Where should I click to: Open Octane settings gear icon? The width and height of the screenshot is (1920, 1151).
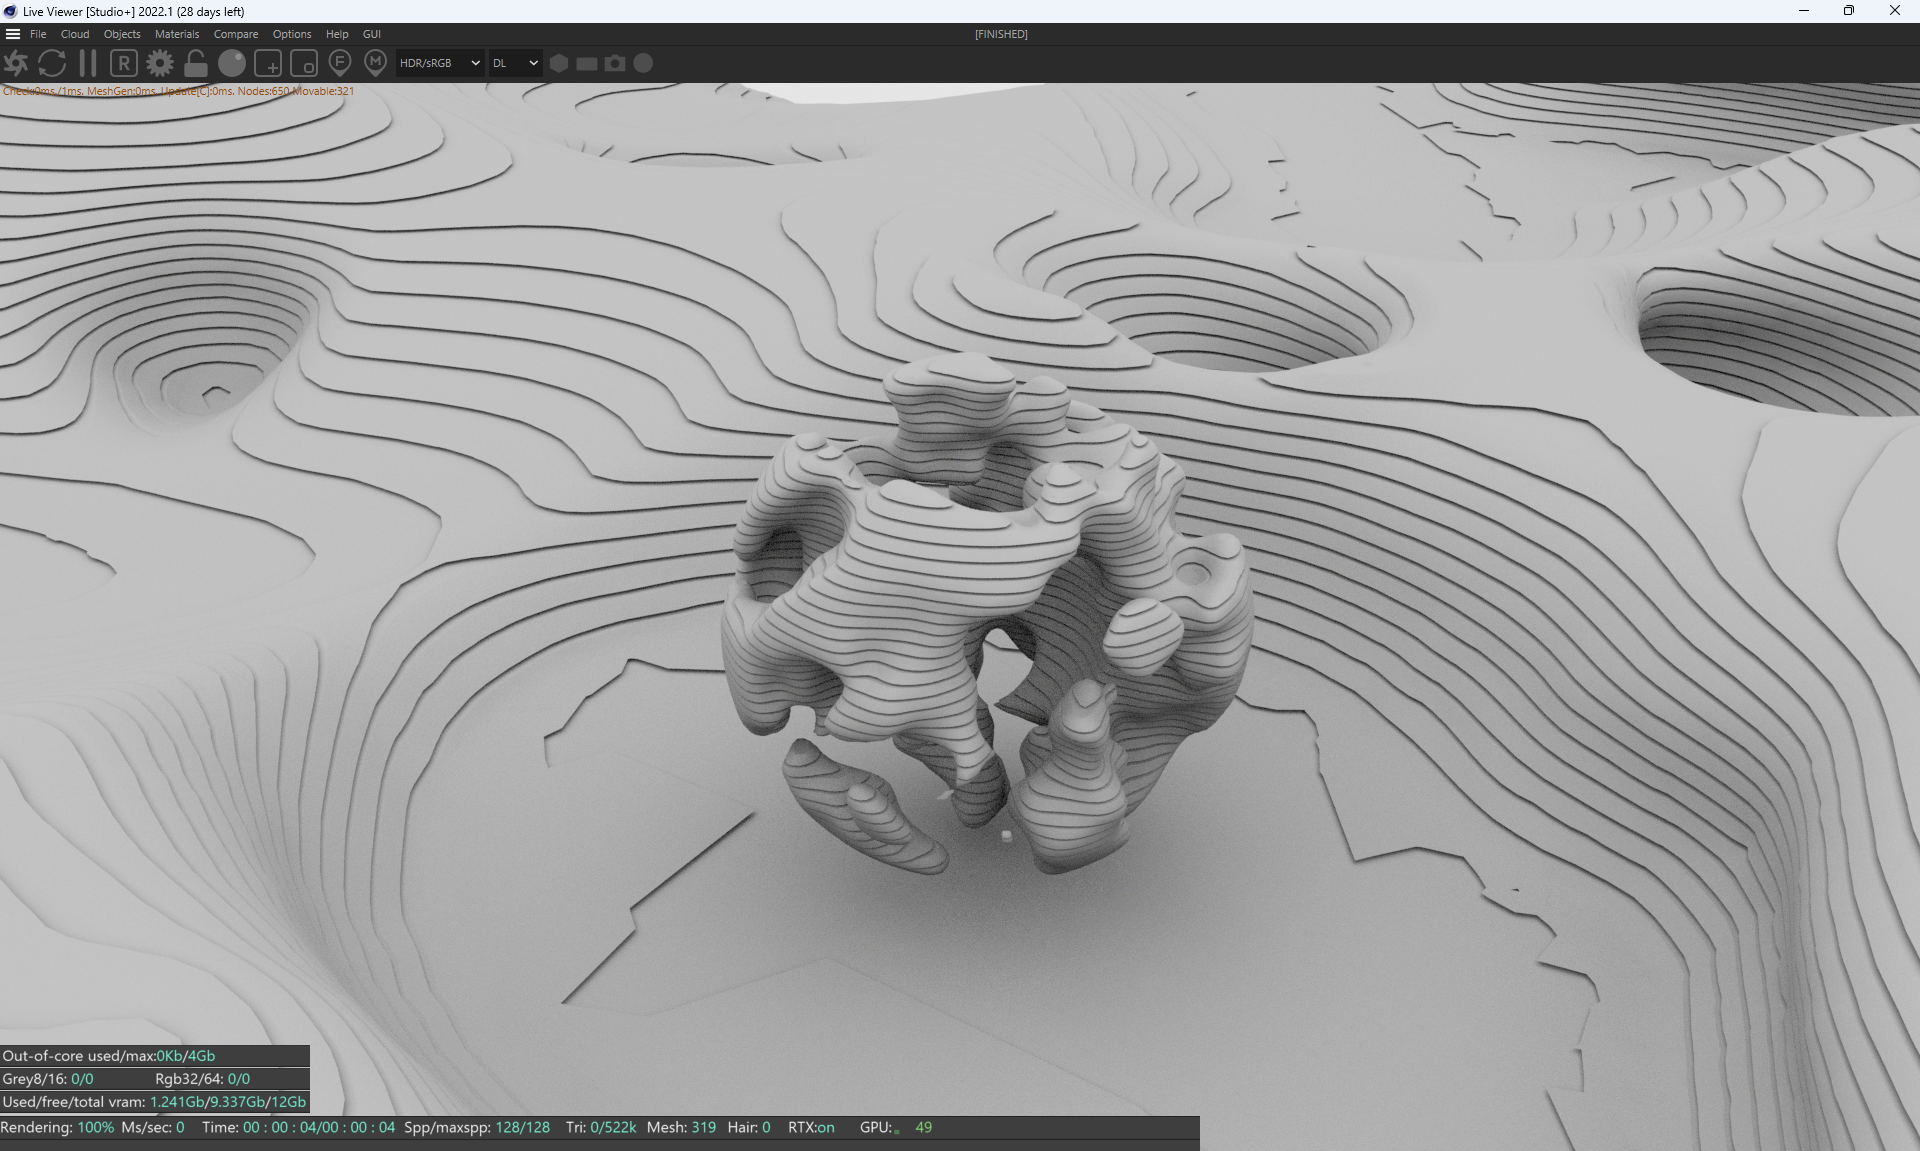click(x=160, y=63)
